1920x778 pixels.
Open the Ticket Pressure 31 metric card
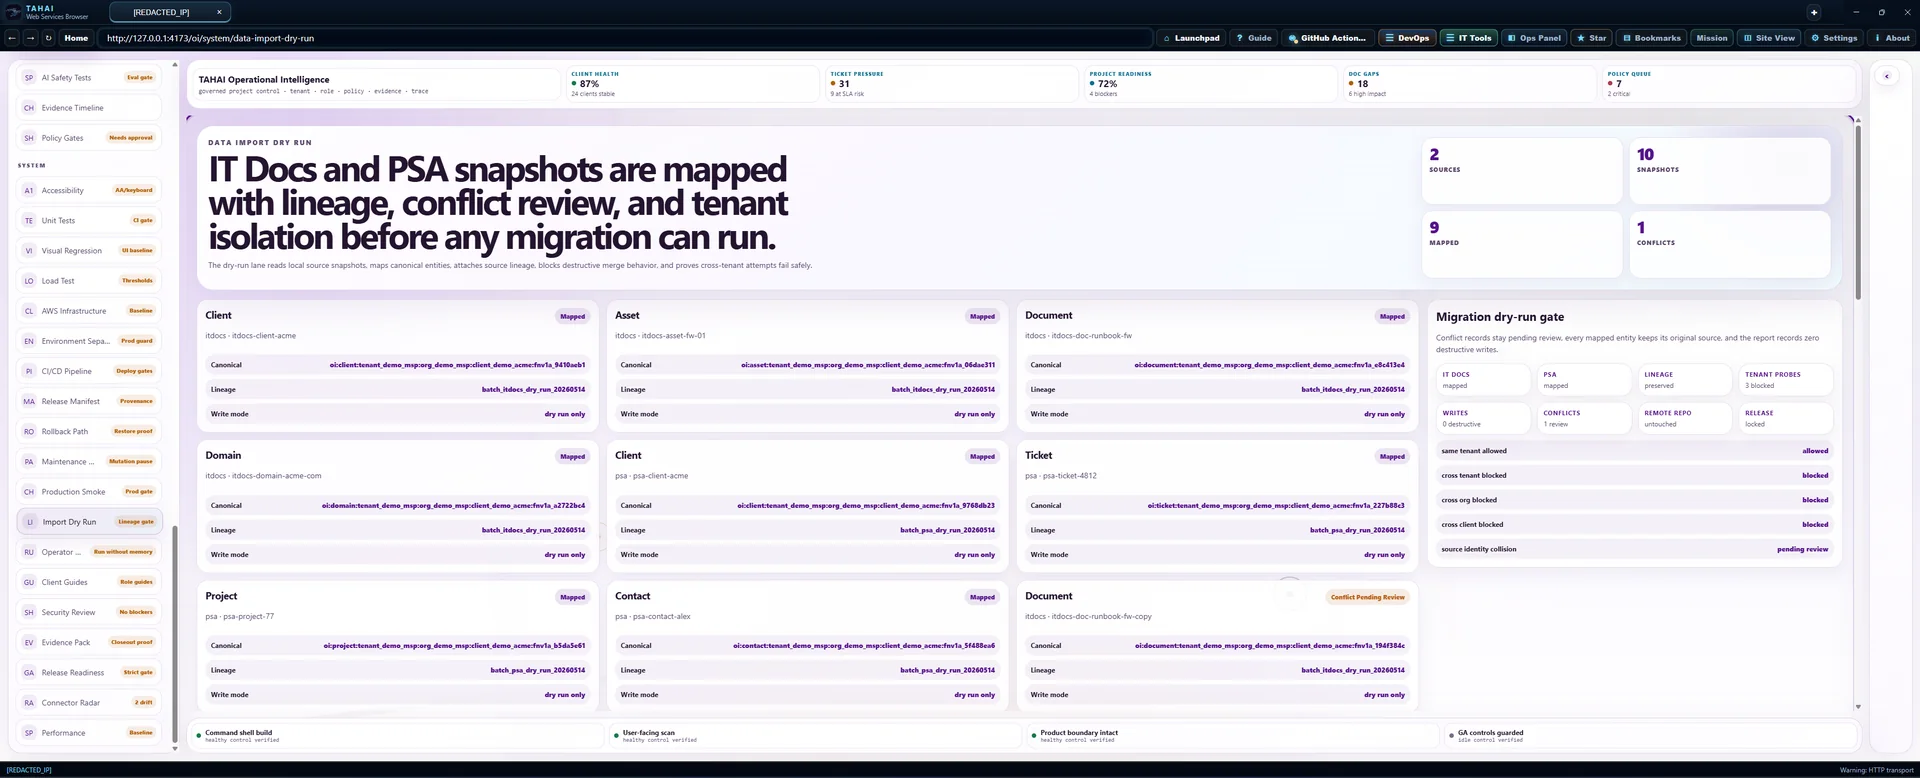click(951, 84)
